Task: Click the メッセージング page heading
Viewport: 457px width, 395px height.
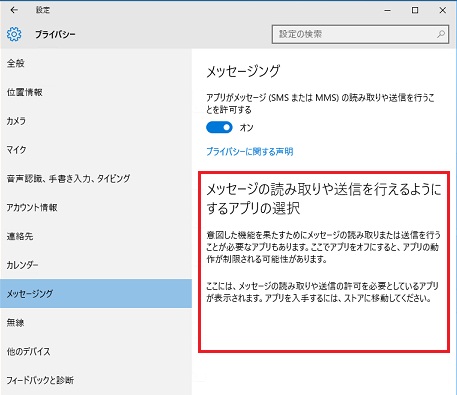Action: (x=243, y=71)
